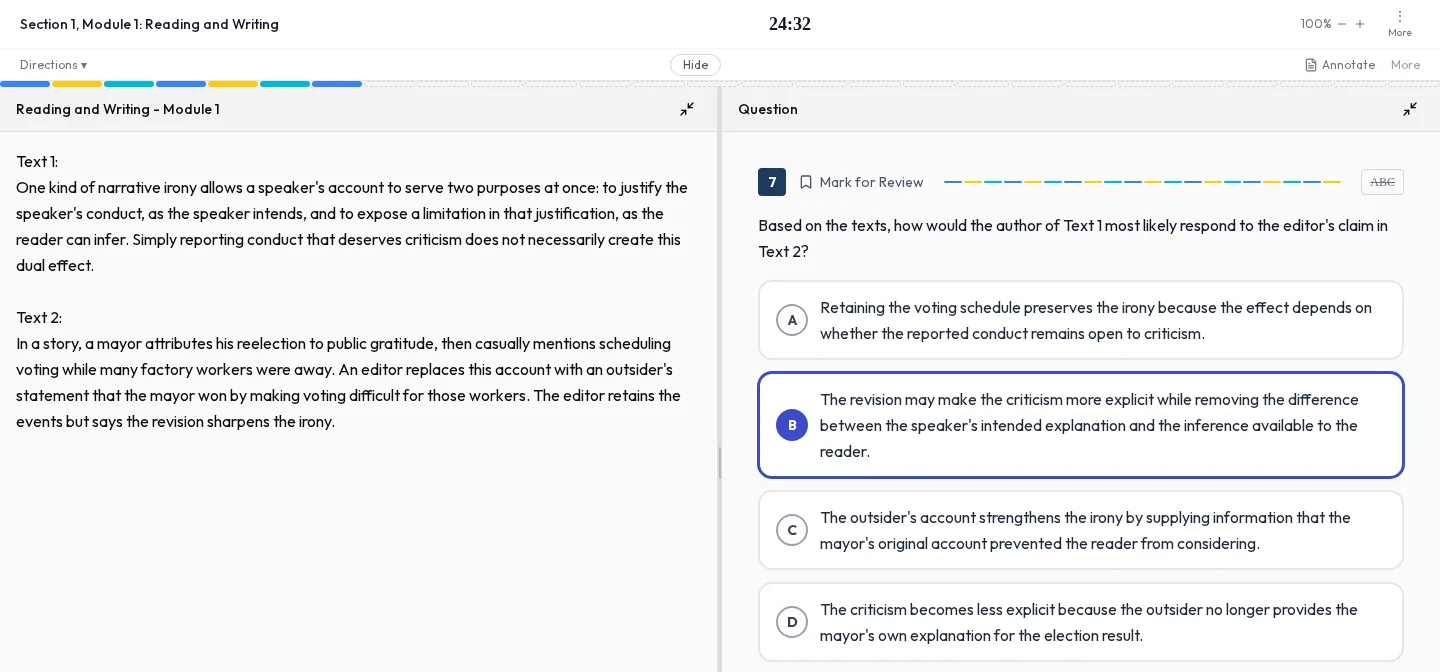Screen dimensions: 1440x672
Task: Click the 24:32 countdown timer
Action: coord(790,24)
